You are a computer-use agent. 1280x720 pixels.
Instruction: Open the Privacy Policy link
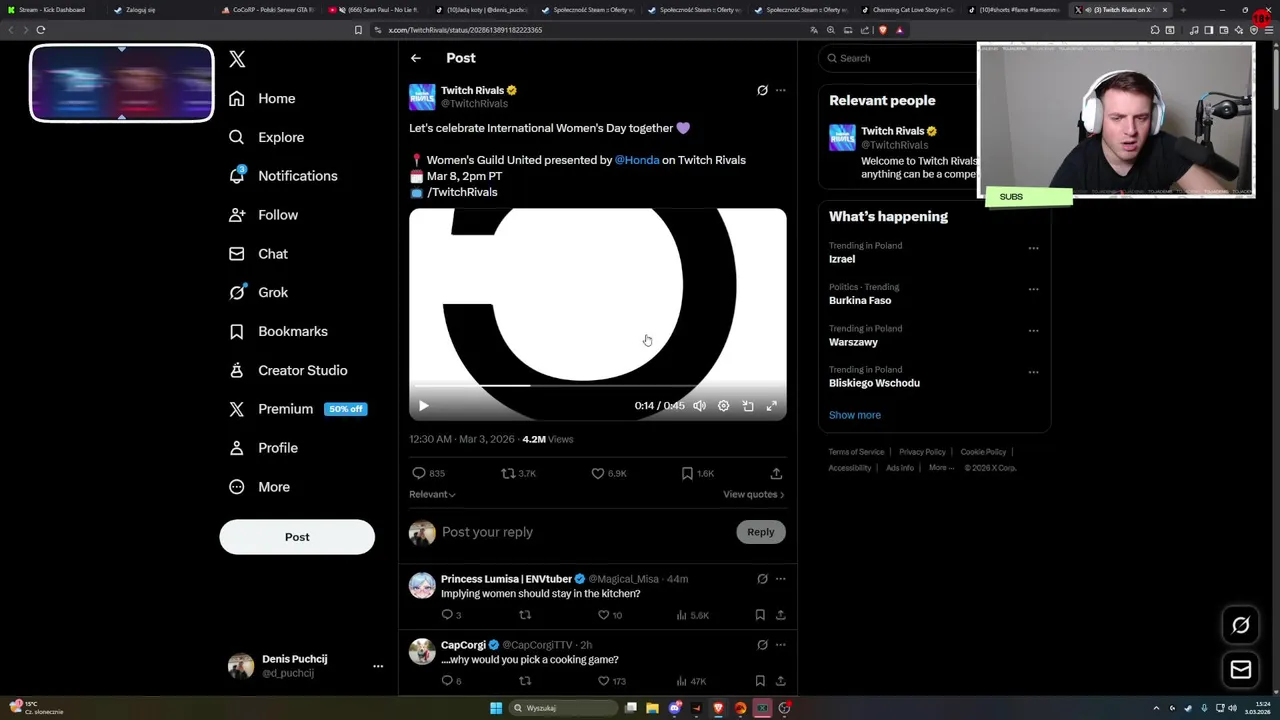(x=922, y=452)
